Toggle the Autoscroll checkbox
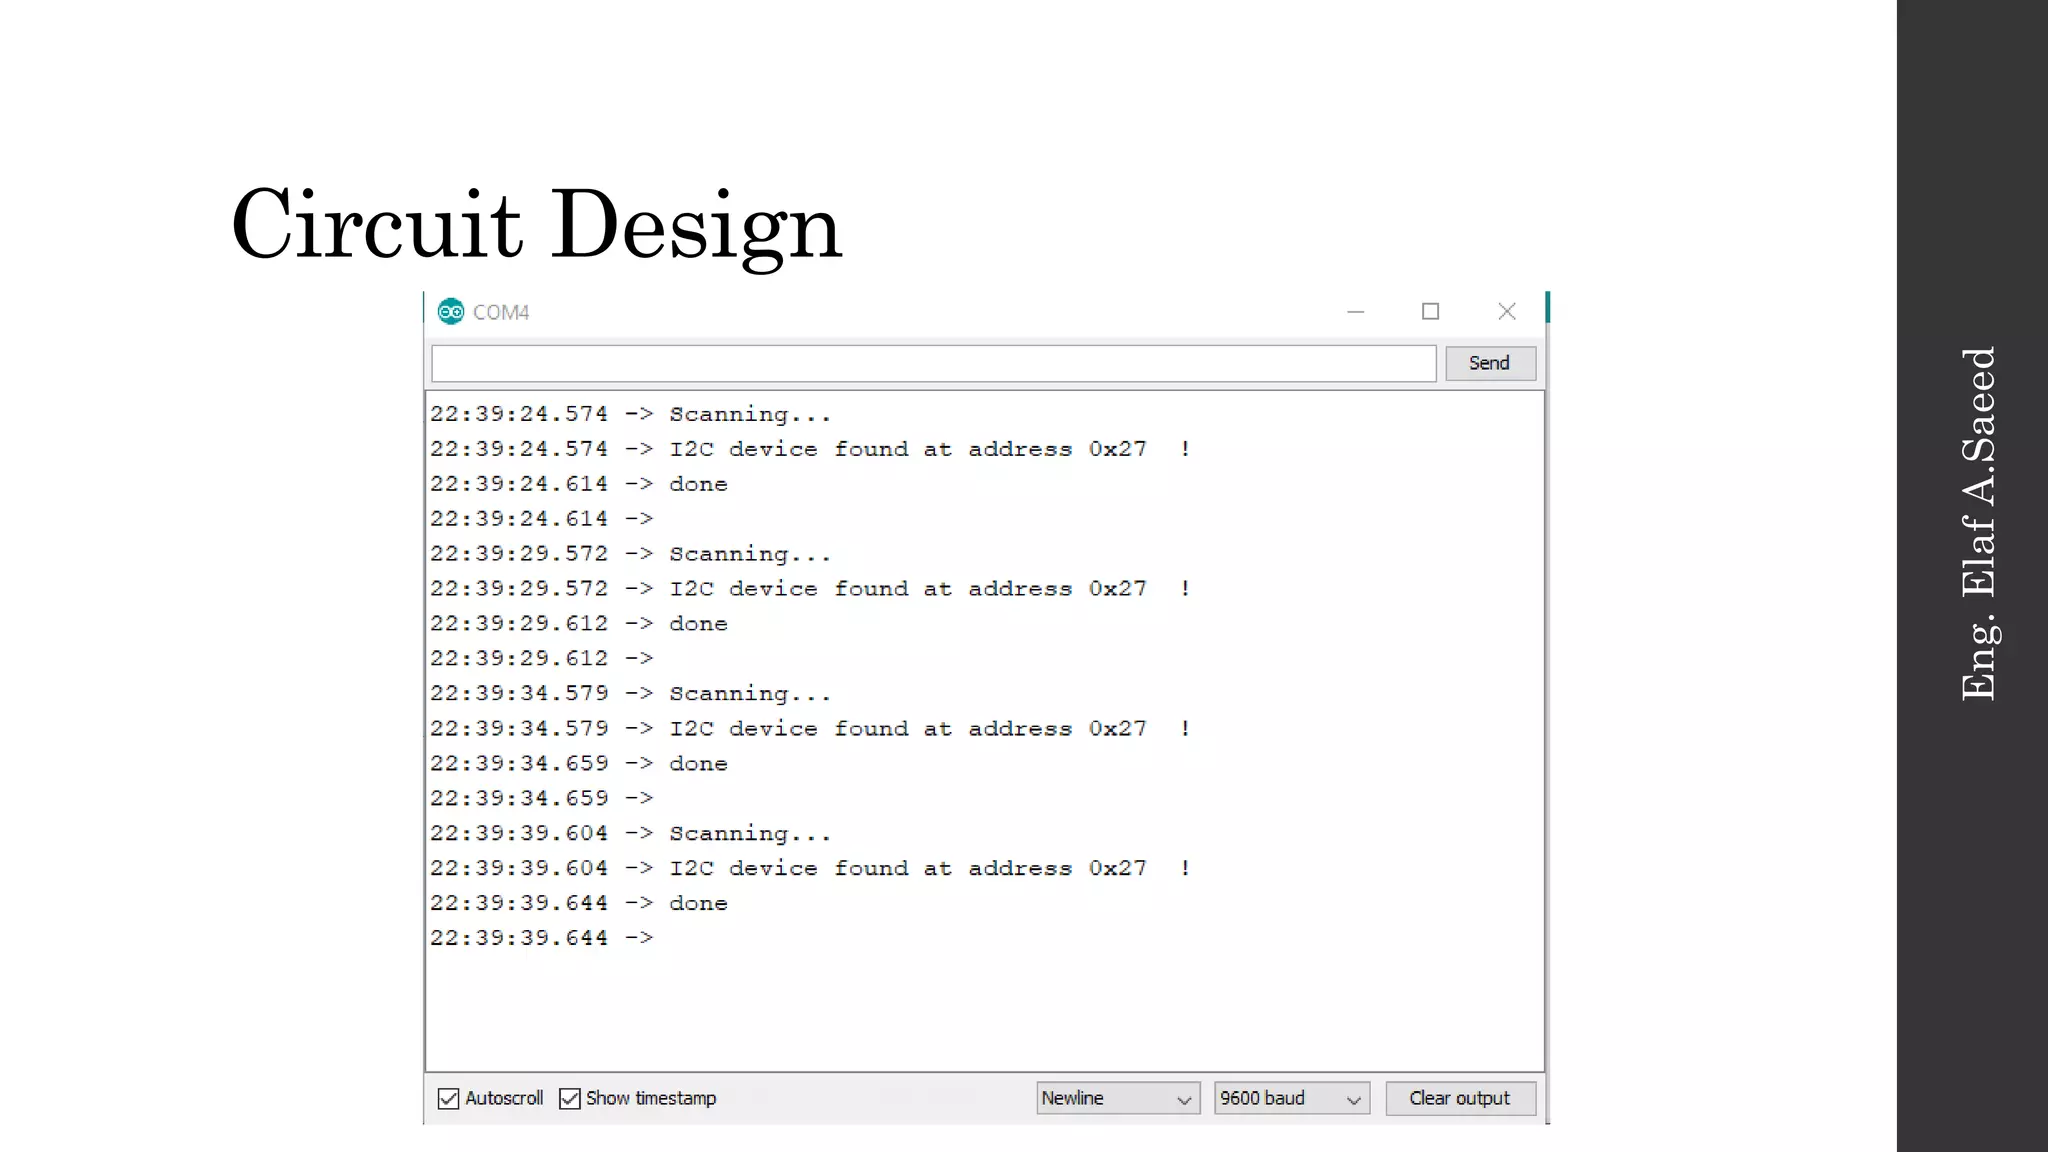 click(x=448, y=1098)
